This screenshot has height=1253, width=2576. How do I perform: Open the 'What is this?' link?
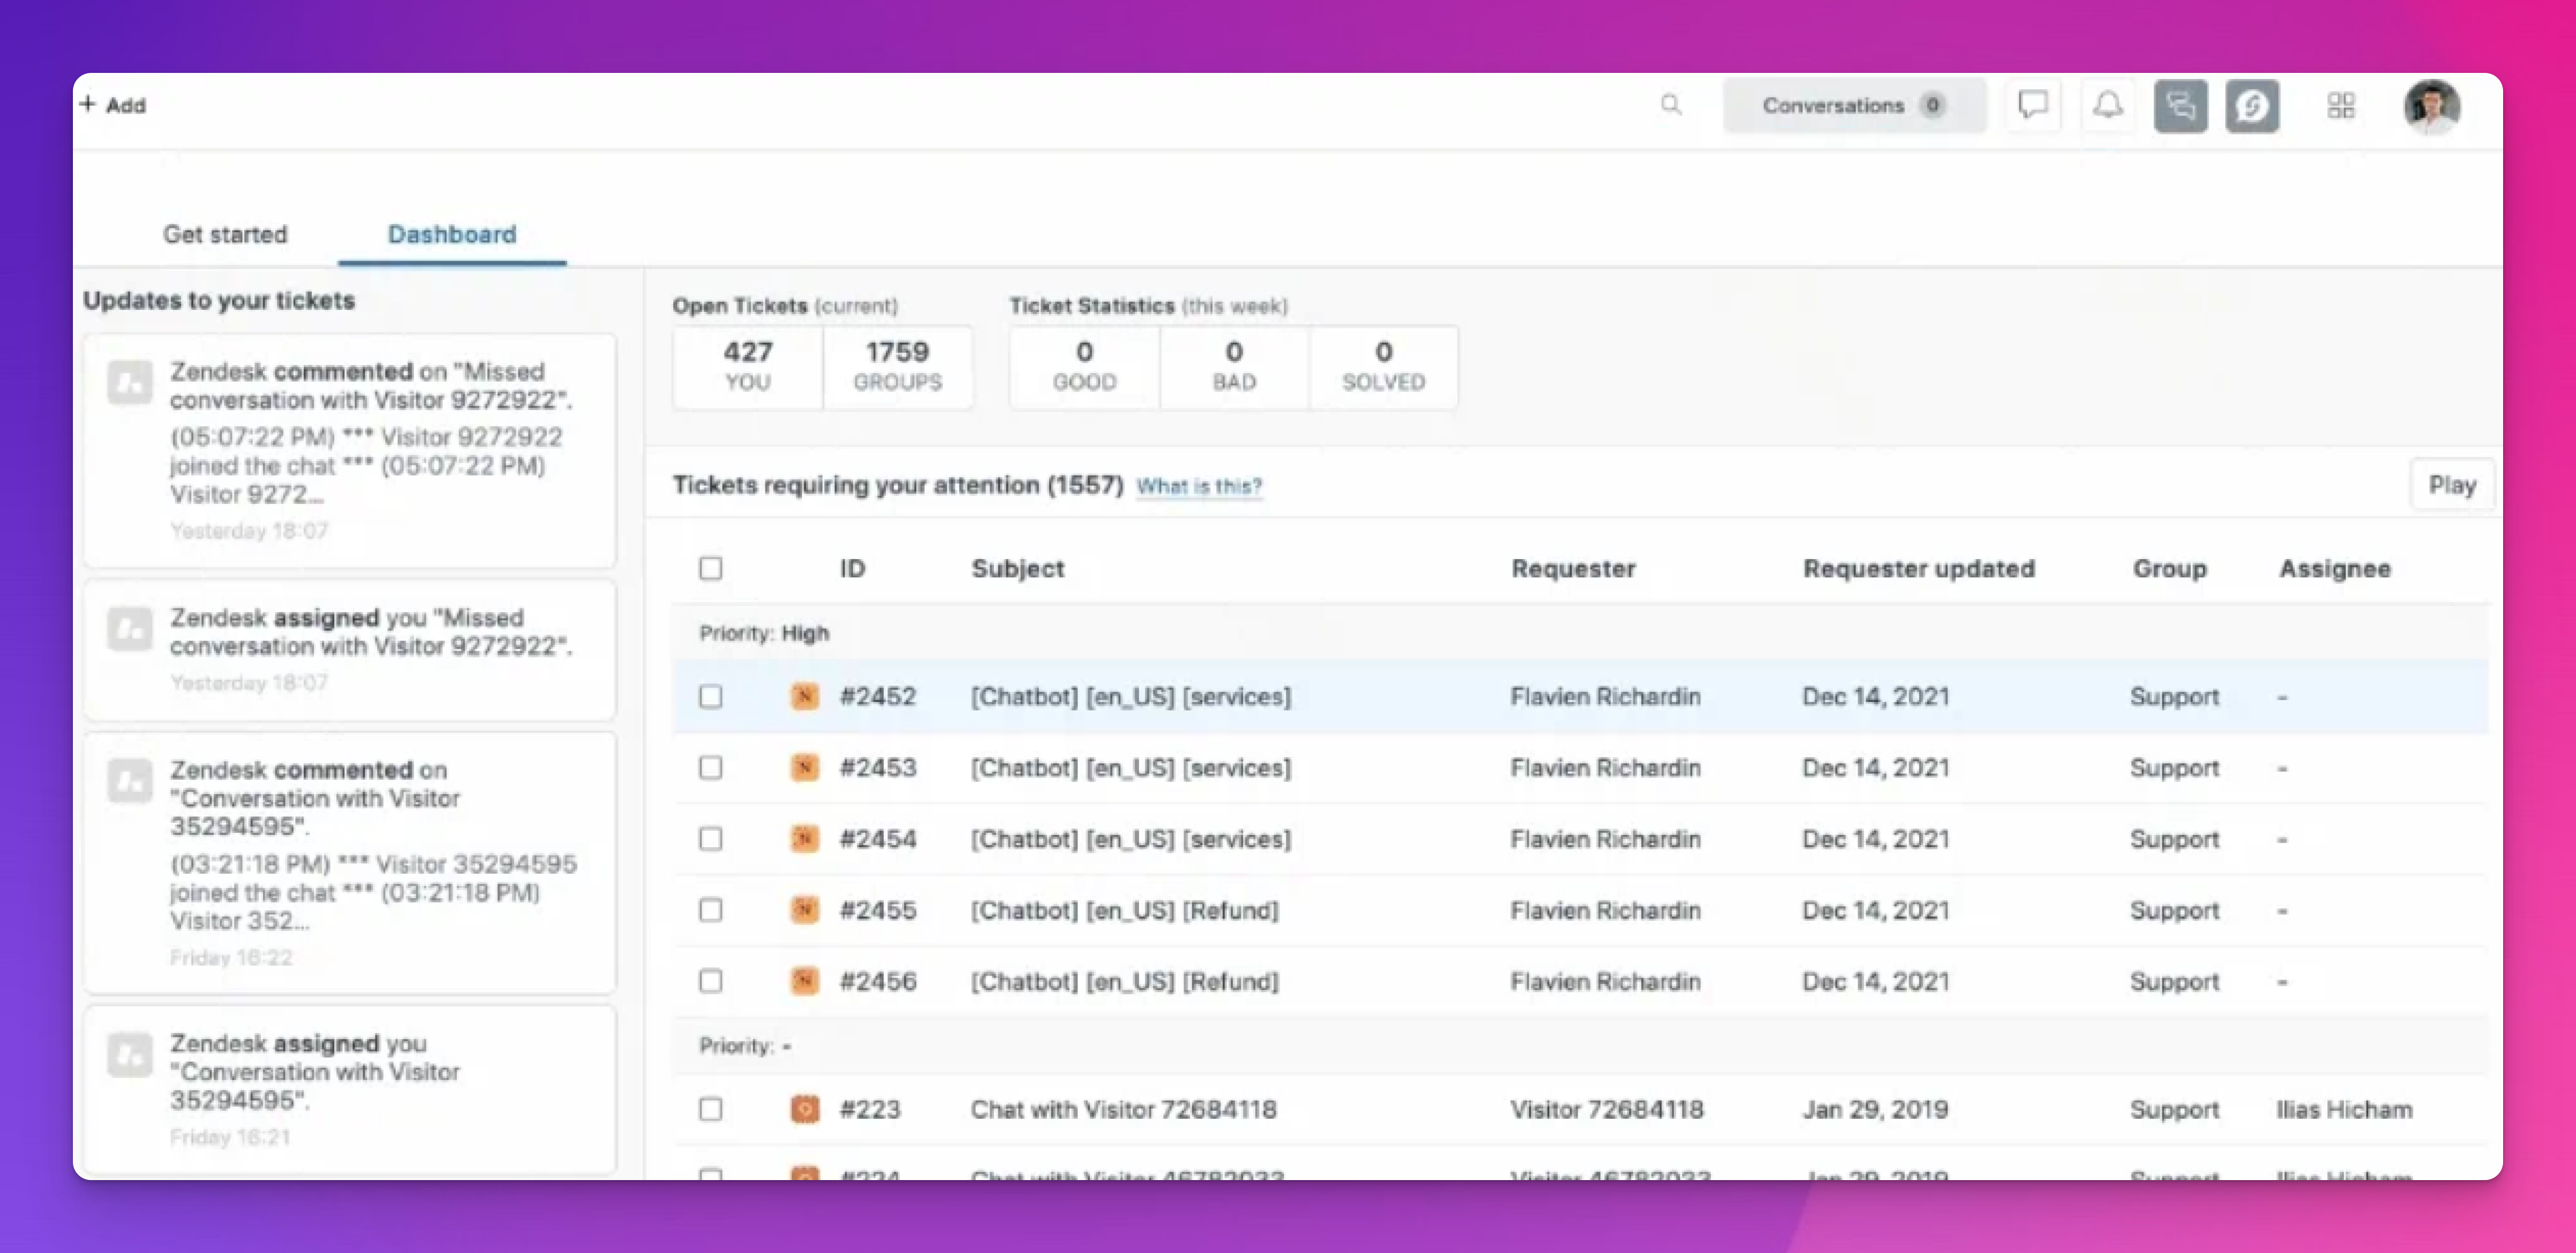click(1199, 486)
